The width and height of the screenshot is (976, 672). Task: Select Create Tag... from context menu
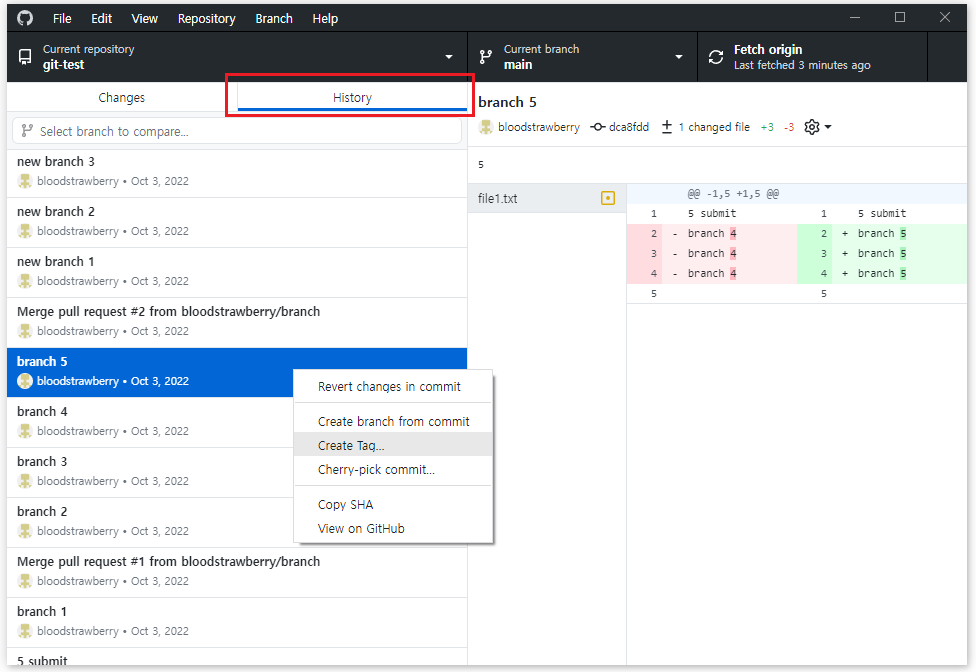click(393, 446)
